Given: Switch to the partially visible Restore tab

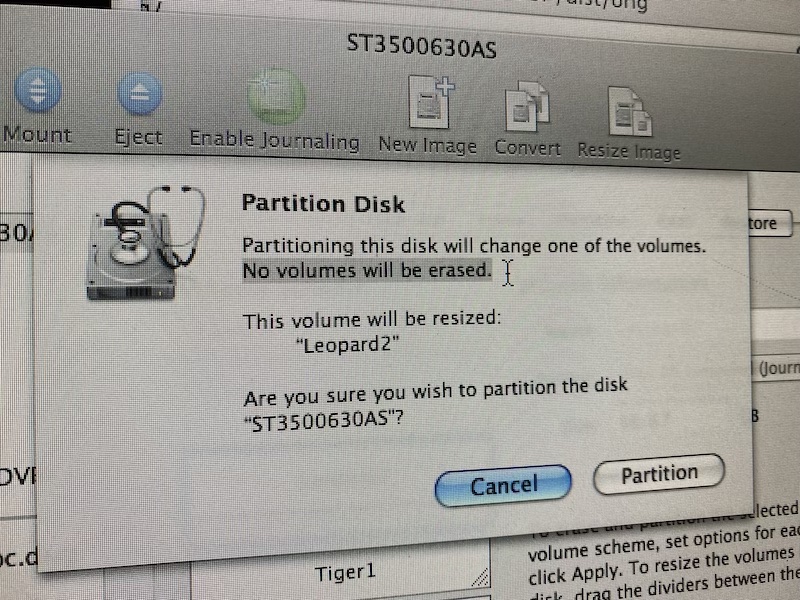Looking at the screenshot, I should click(x=770, y=223).
